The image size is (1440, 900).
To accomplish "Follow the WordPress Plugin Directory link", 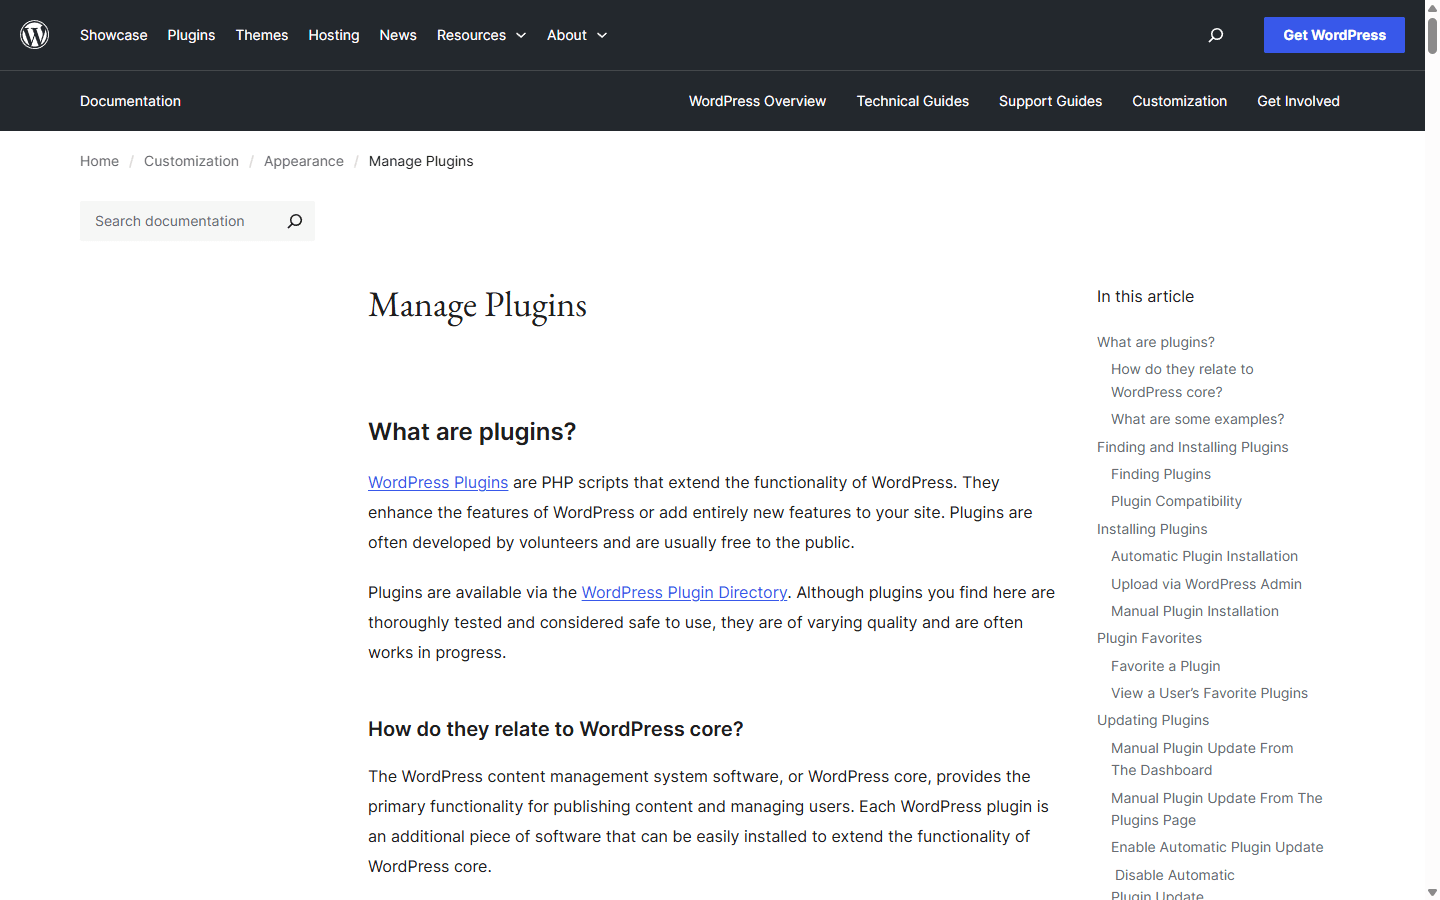I will [684, 592].
